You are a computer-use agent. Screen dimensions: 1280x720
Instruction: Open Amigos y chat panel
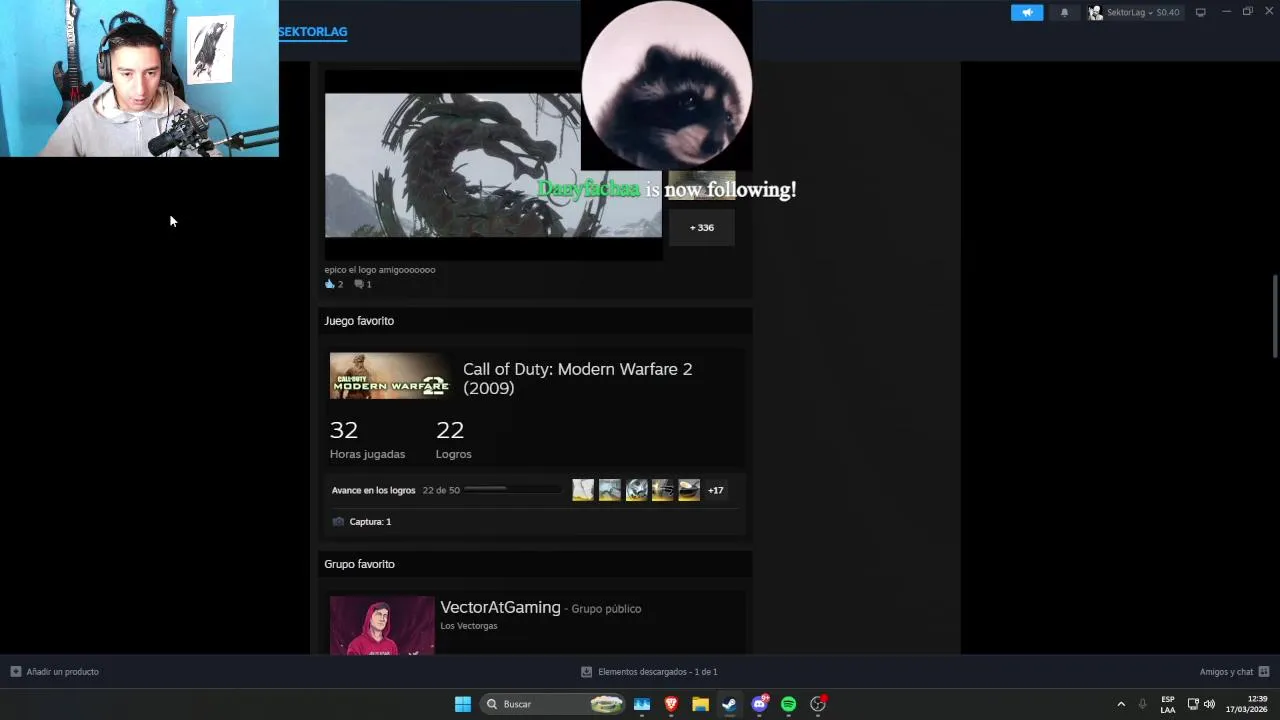click(x=1234, y=671)
